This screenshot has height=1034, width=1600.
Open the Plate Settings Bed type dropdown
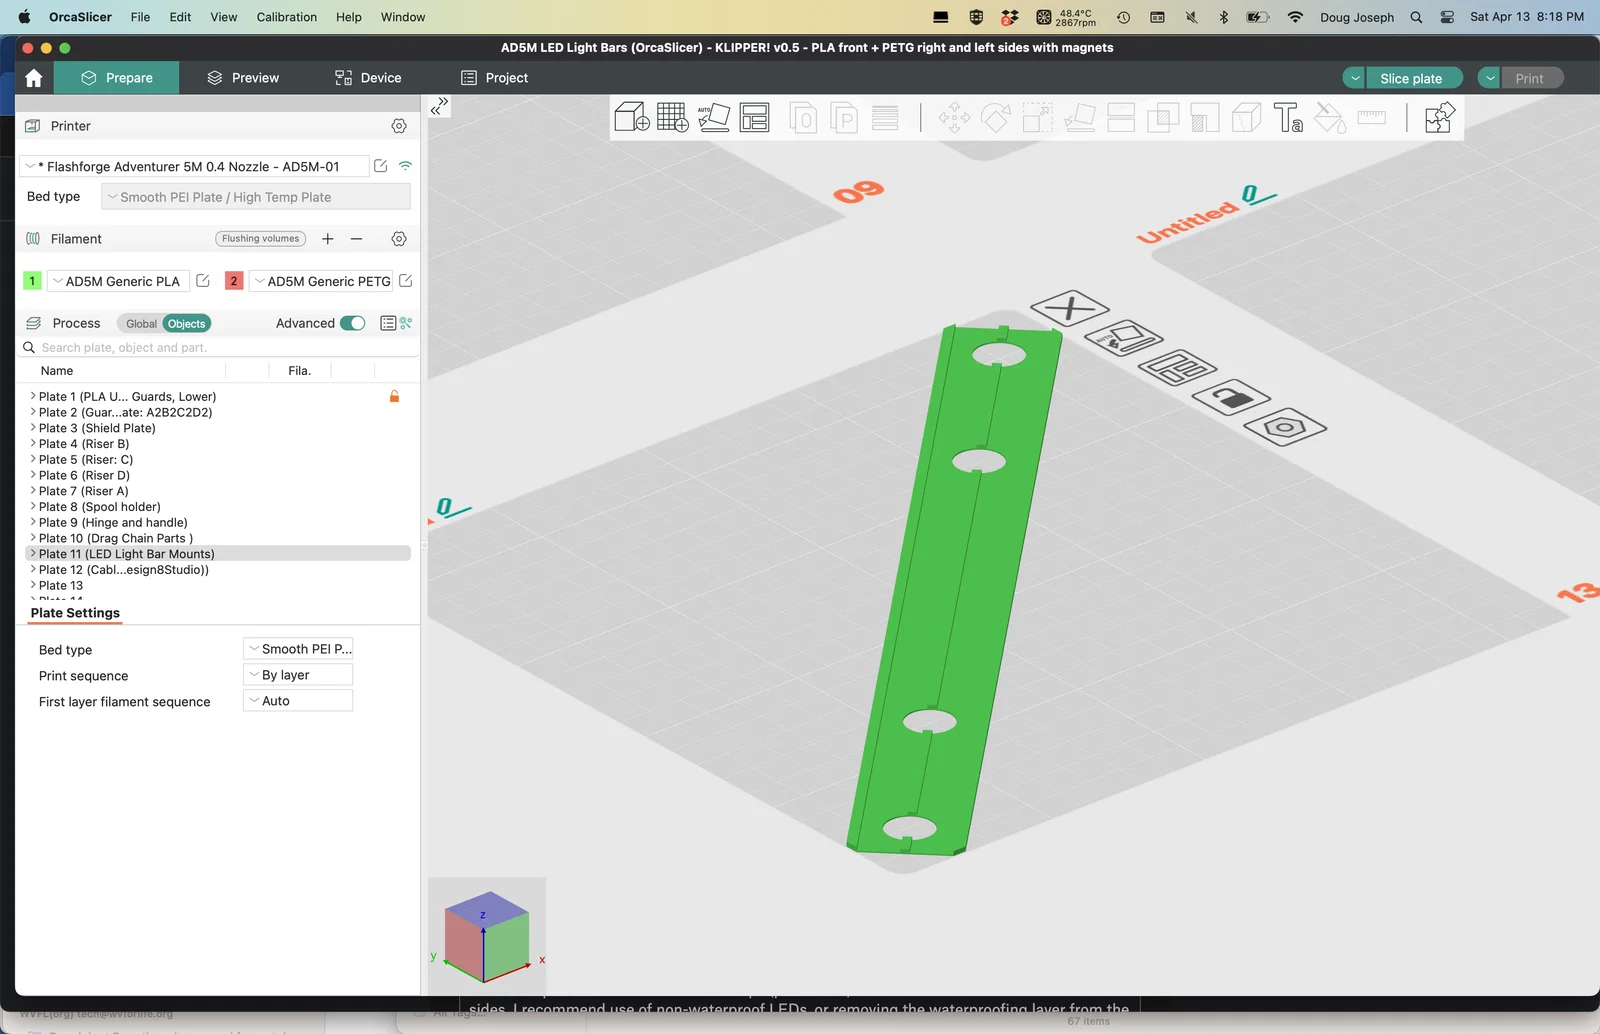click(298, 649)
